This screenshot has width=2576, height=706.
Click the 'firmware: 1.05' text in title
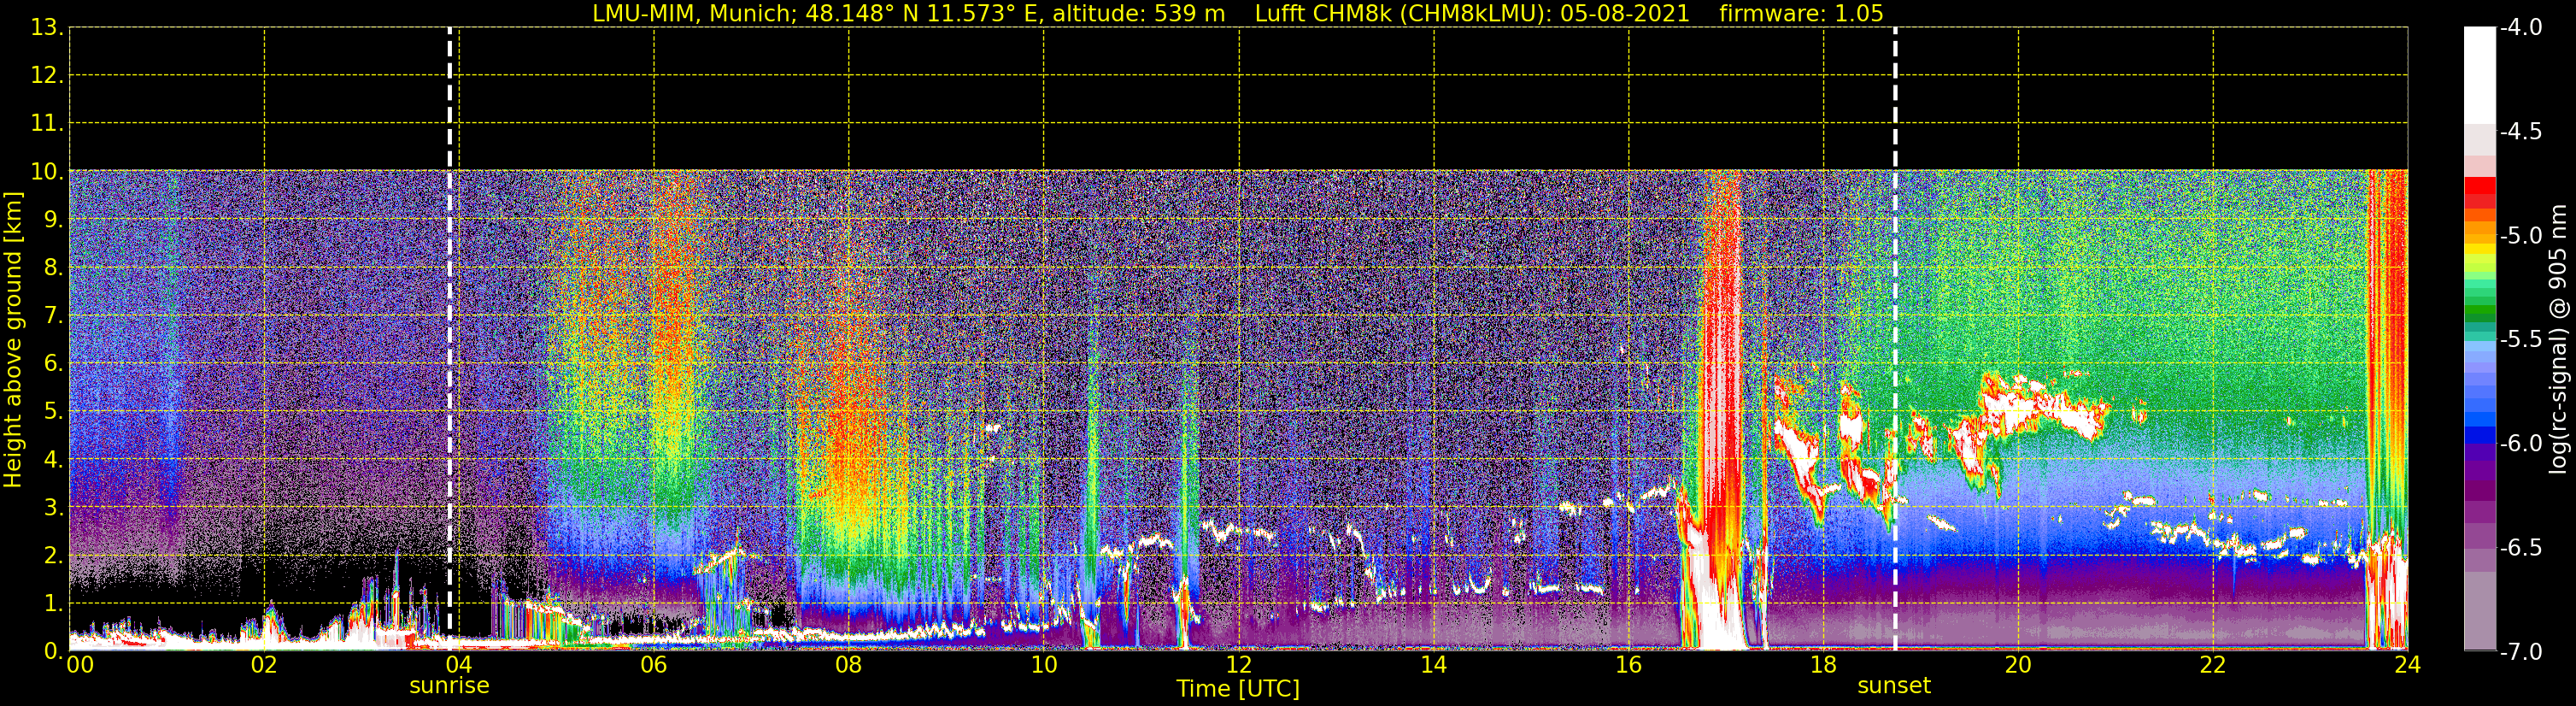(x=1801, y=14)
